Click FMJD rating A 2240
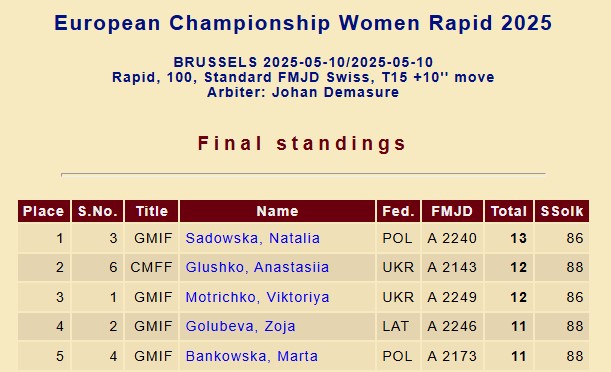Screen dimensions: 611x372 pyautogui.click(x=452, y=238)
